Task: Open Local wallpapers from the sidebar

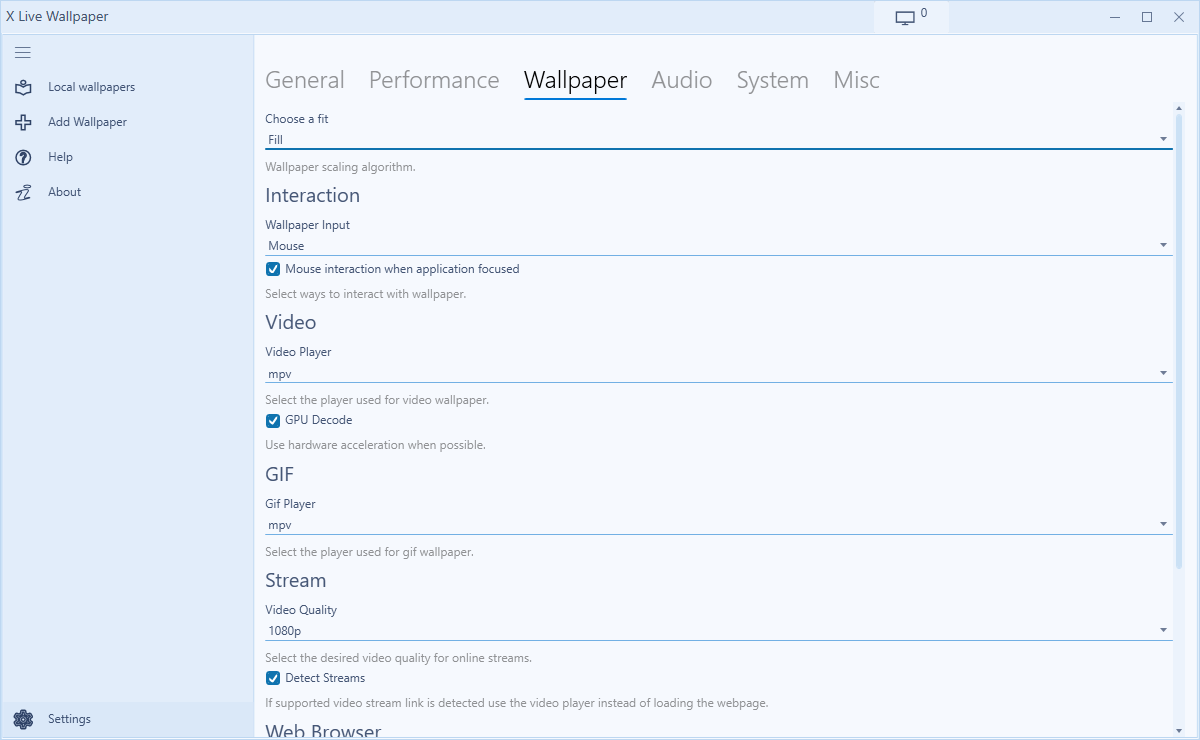Action: [90, 87]
